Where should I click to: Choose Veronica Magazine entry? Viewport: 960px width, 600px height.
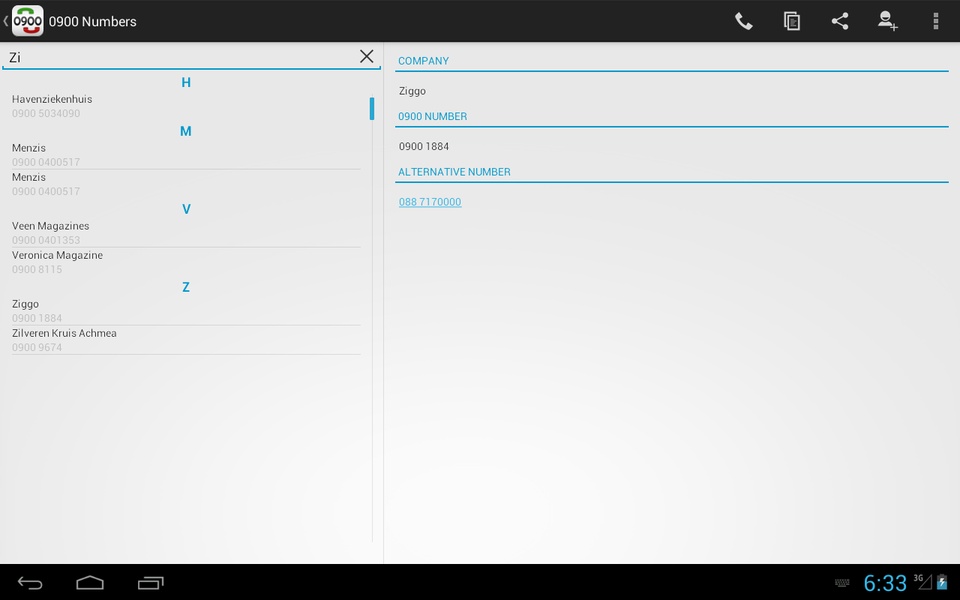point(186,262)
